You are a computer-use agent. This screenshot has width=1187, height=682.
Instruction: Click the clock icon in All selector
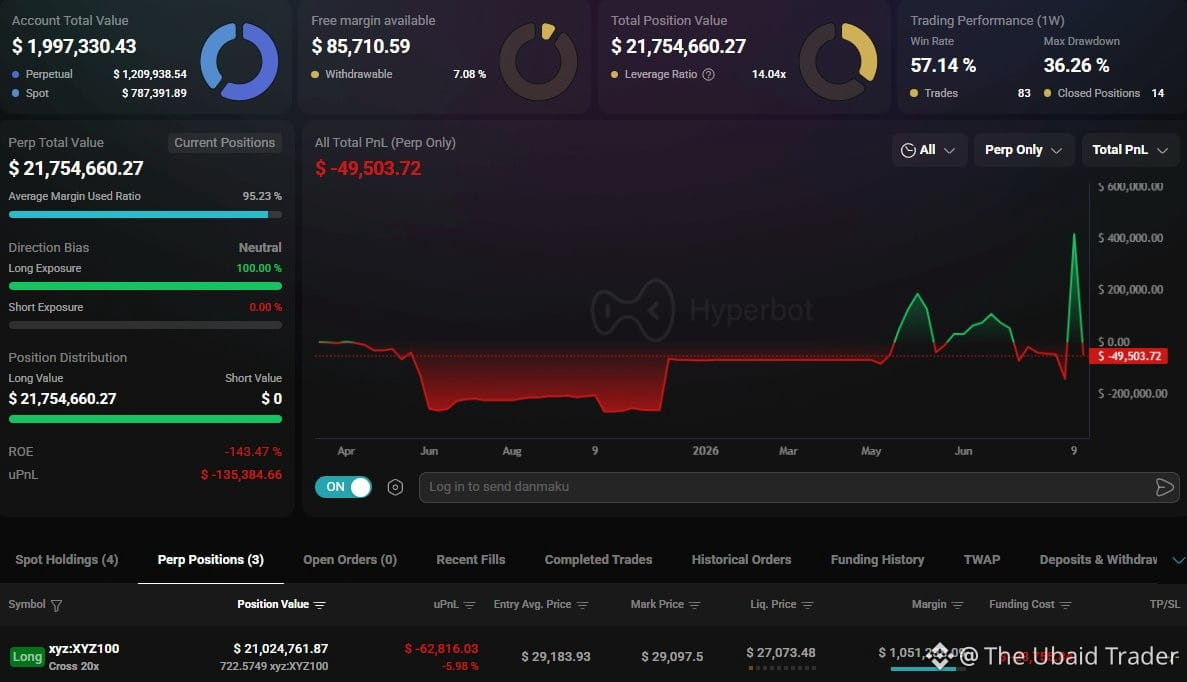pos(908,151)
